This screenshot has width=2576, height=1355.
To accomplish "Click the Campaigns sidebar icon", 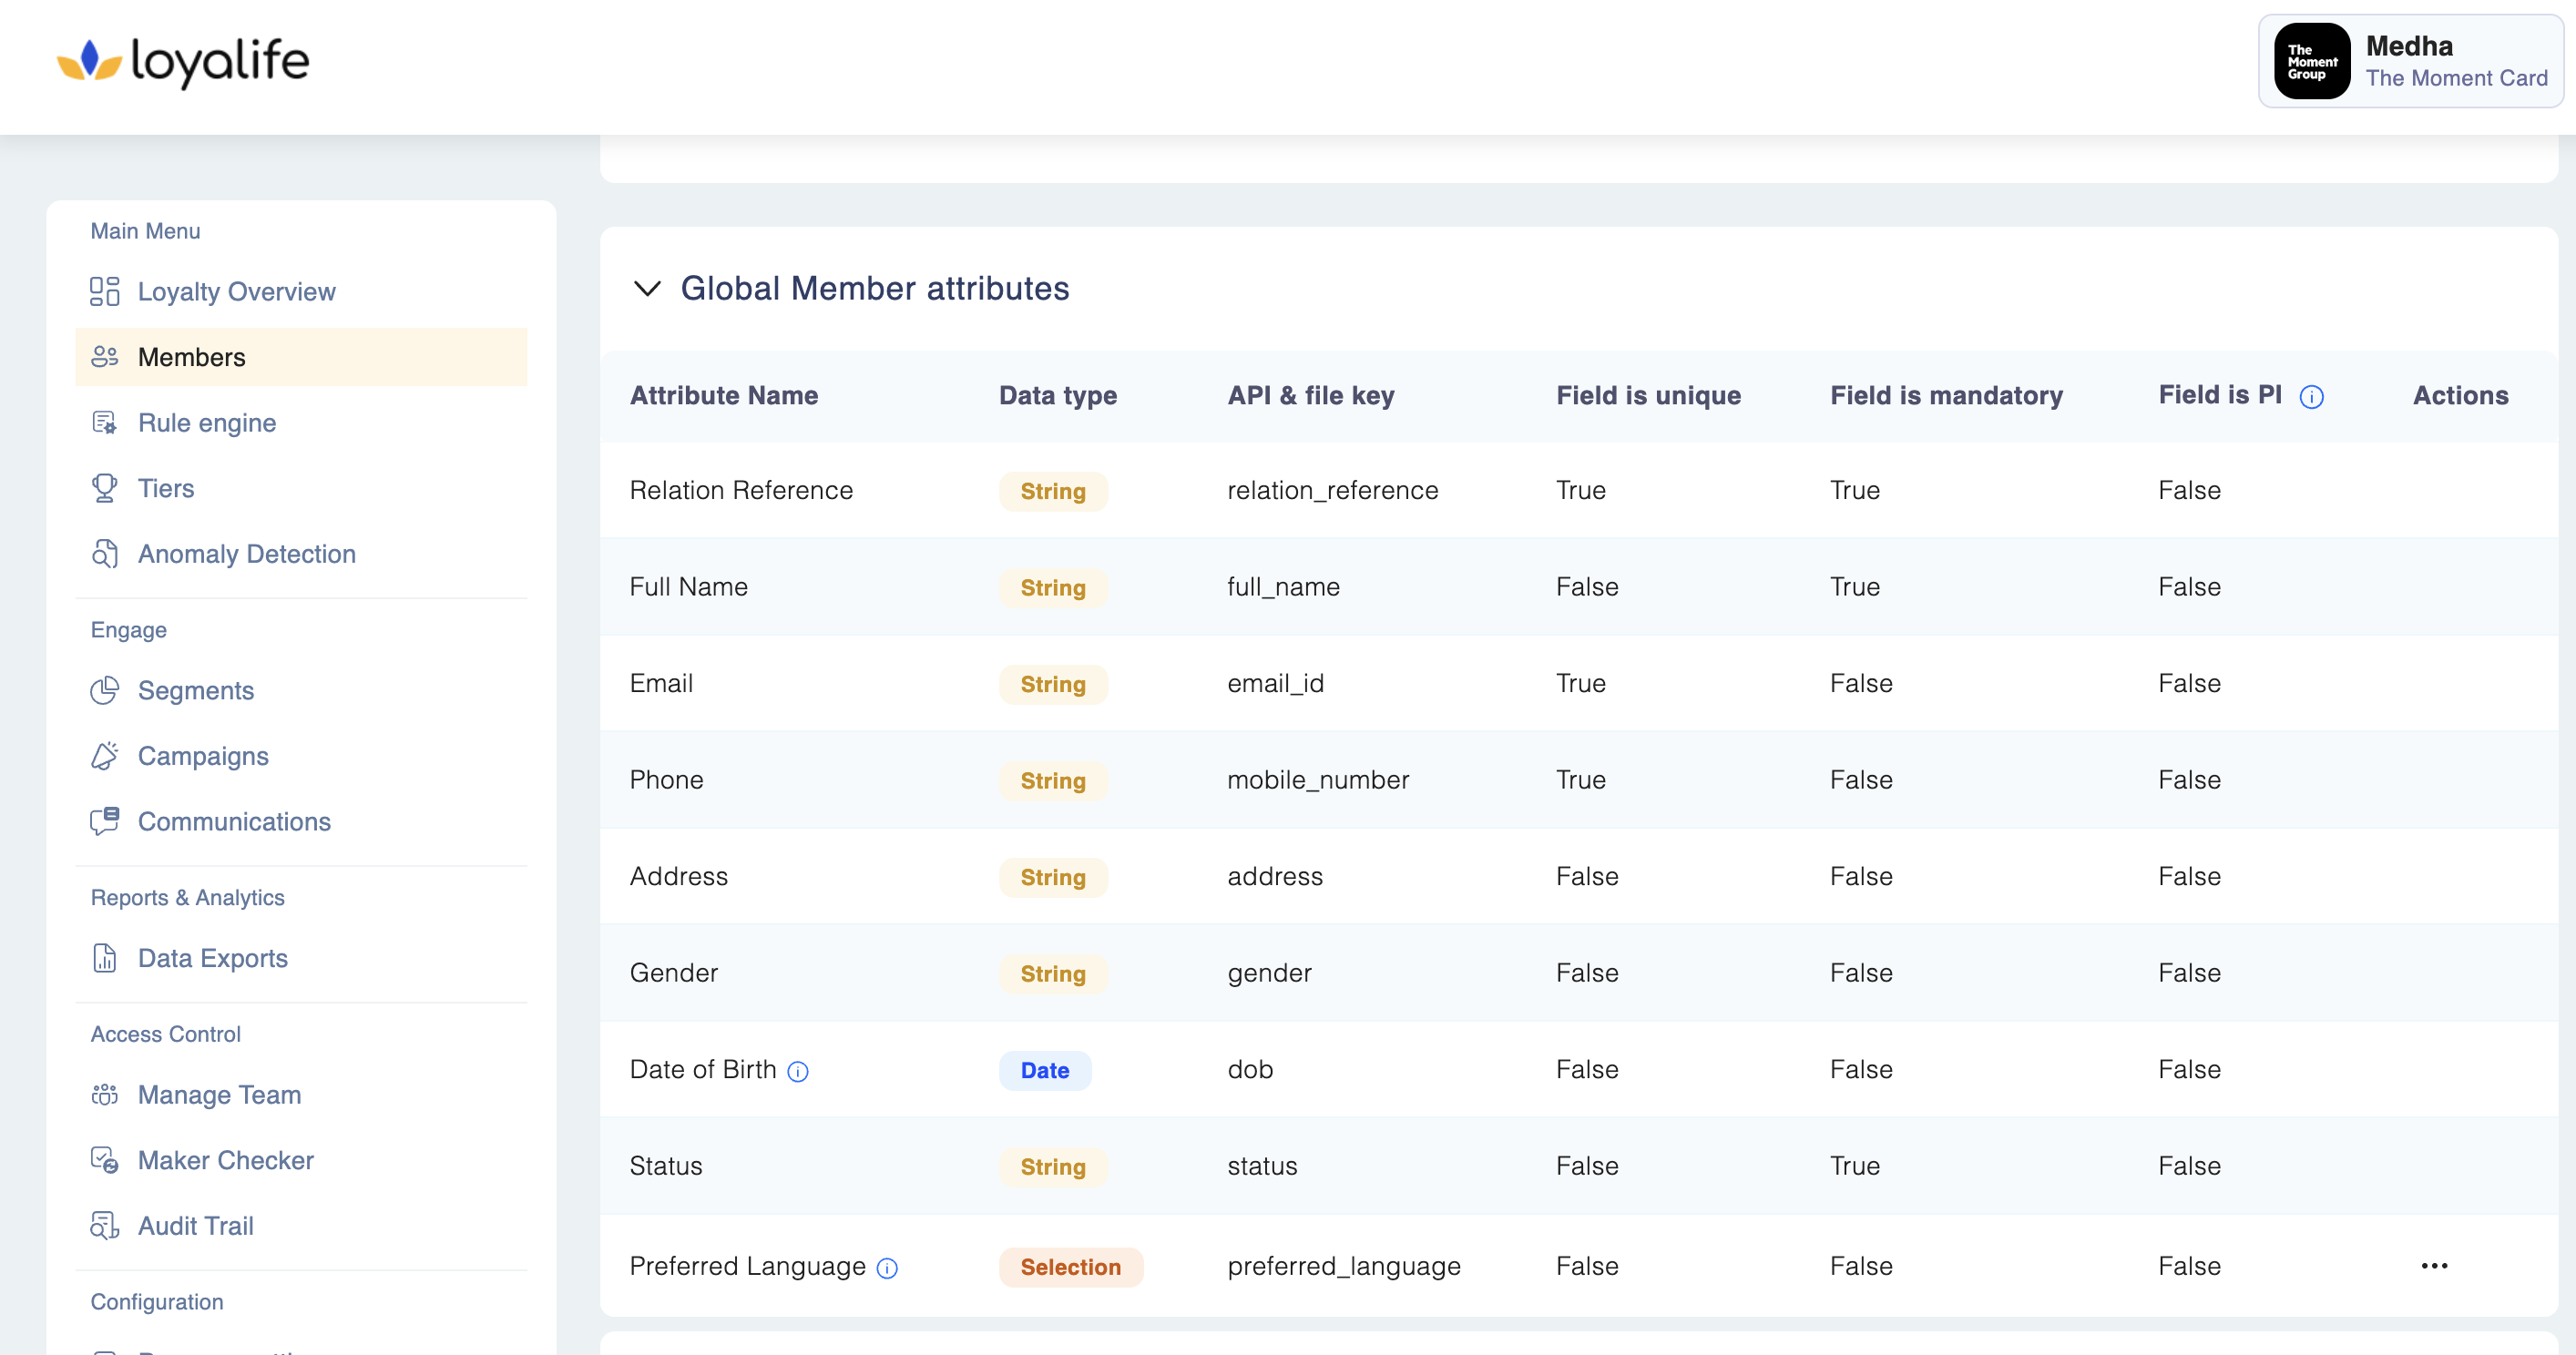I will 104,756.
